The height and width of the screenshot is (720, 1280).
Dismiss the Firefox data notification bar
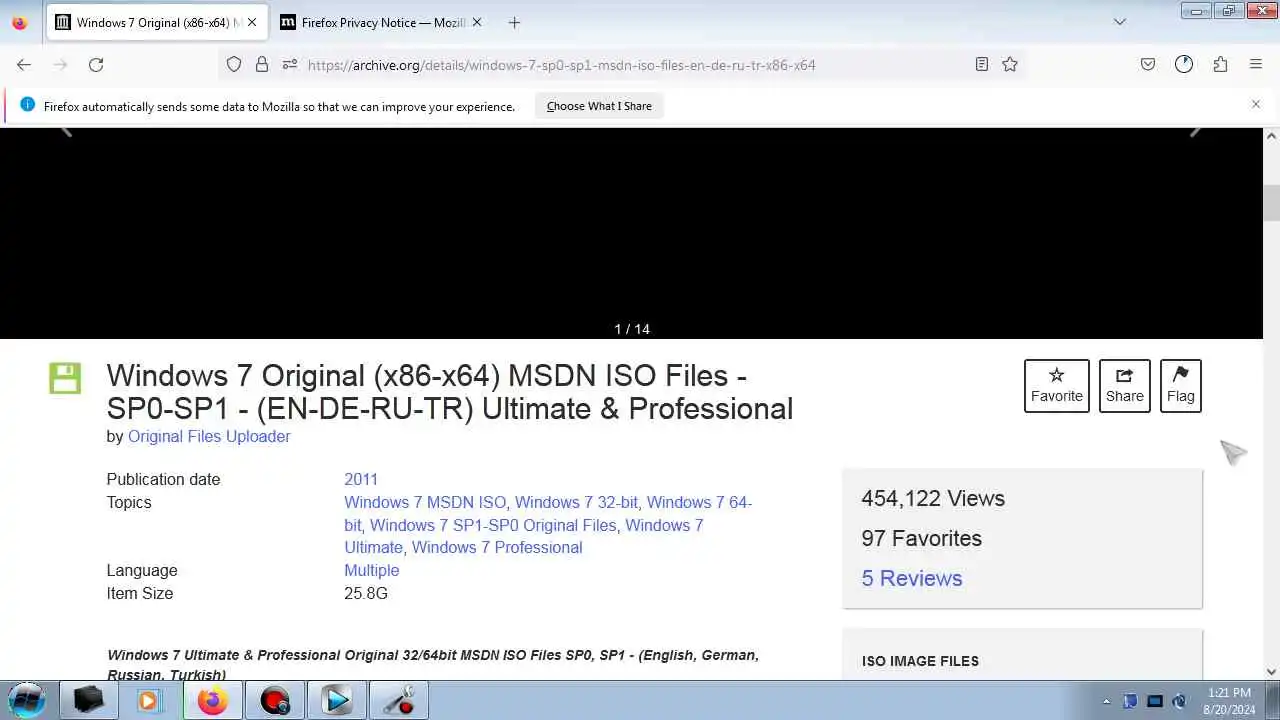1256,104
